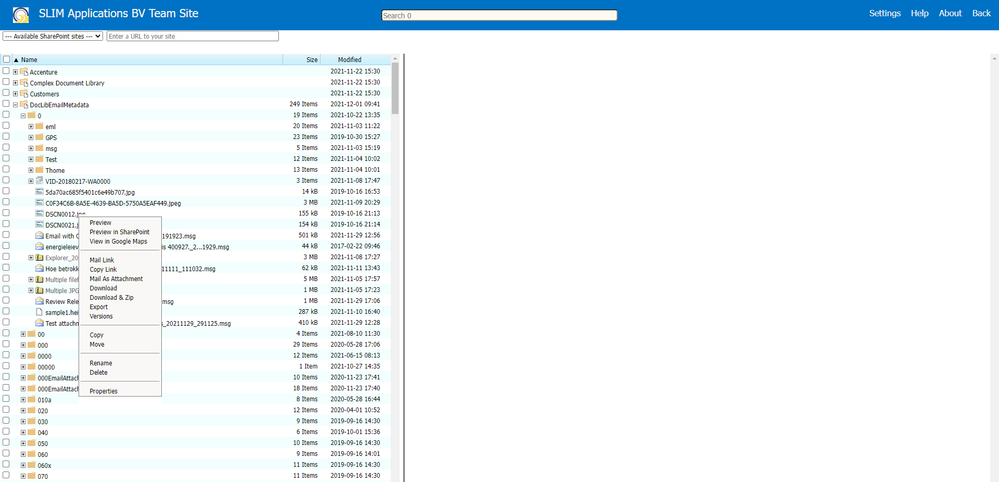
Task: Focus the Search input field
Action: pos(499,15)
